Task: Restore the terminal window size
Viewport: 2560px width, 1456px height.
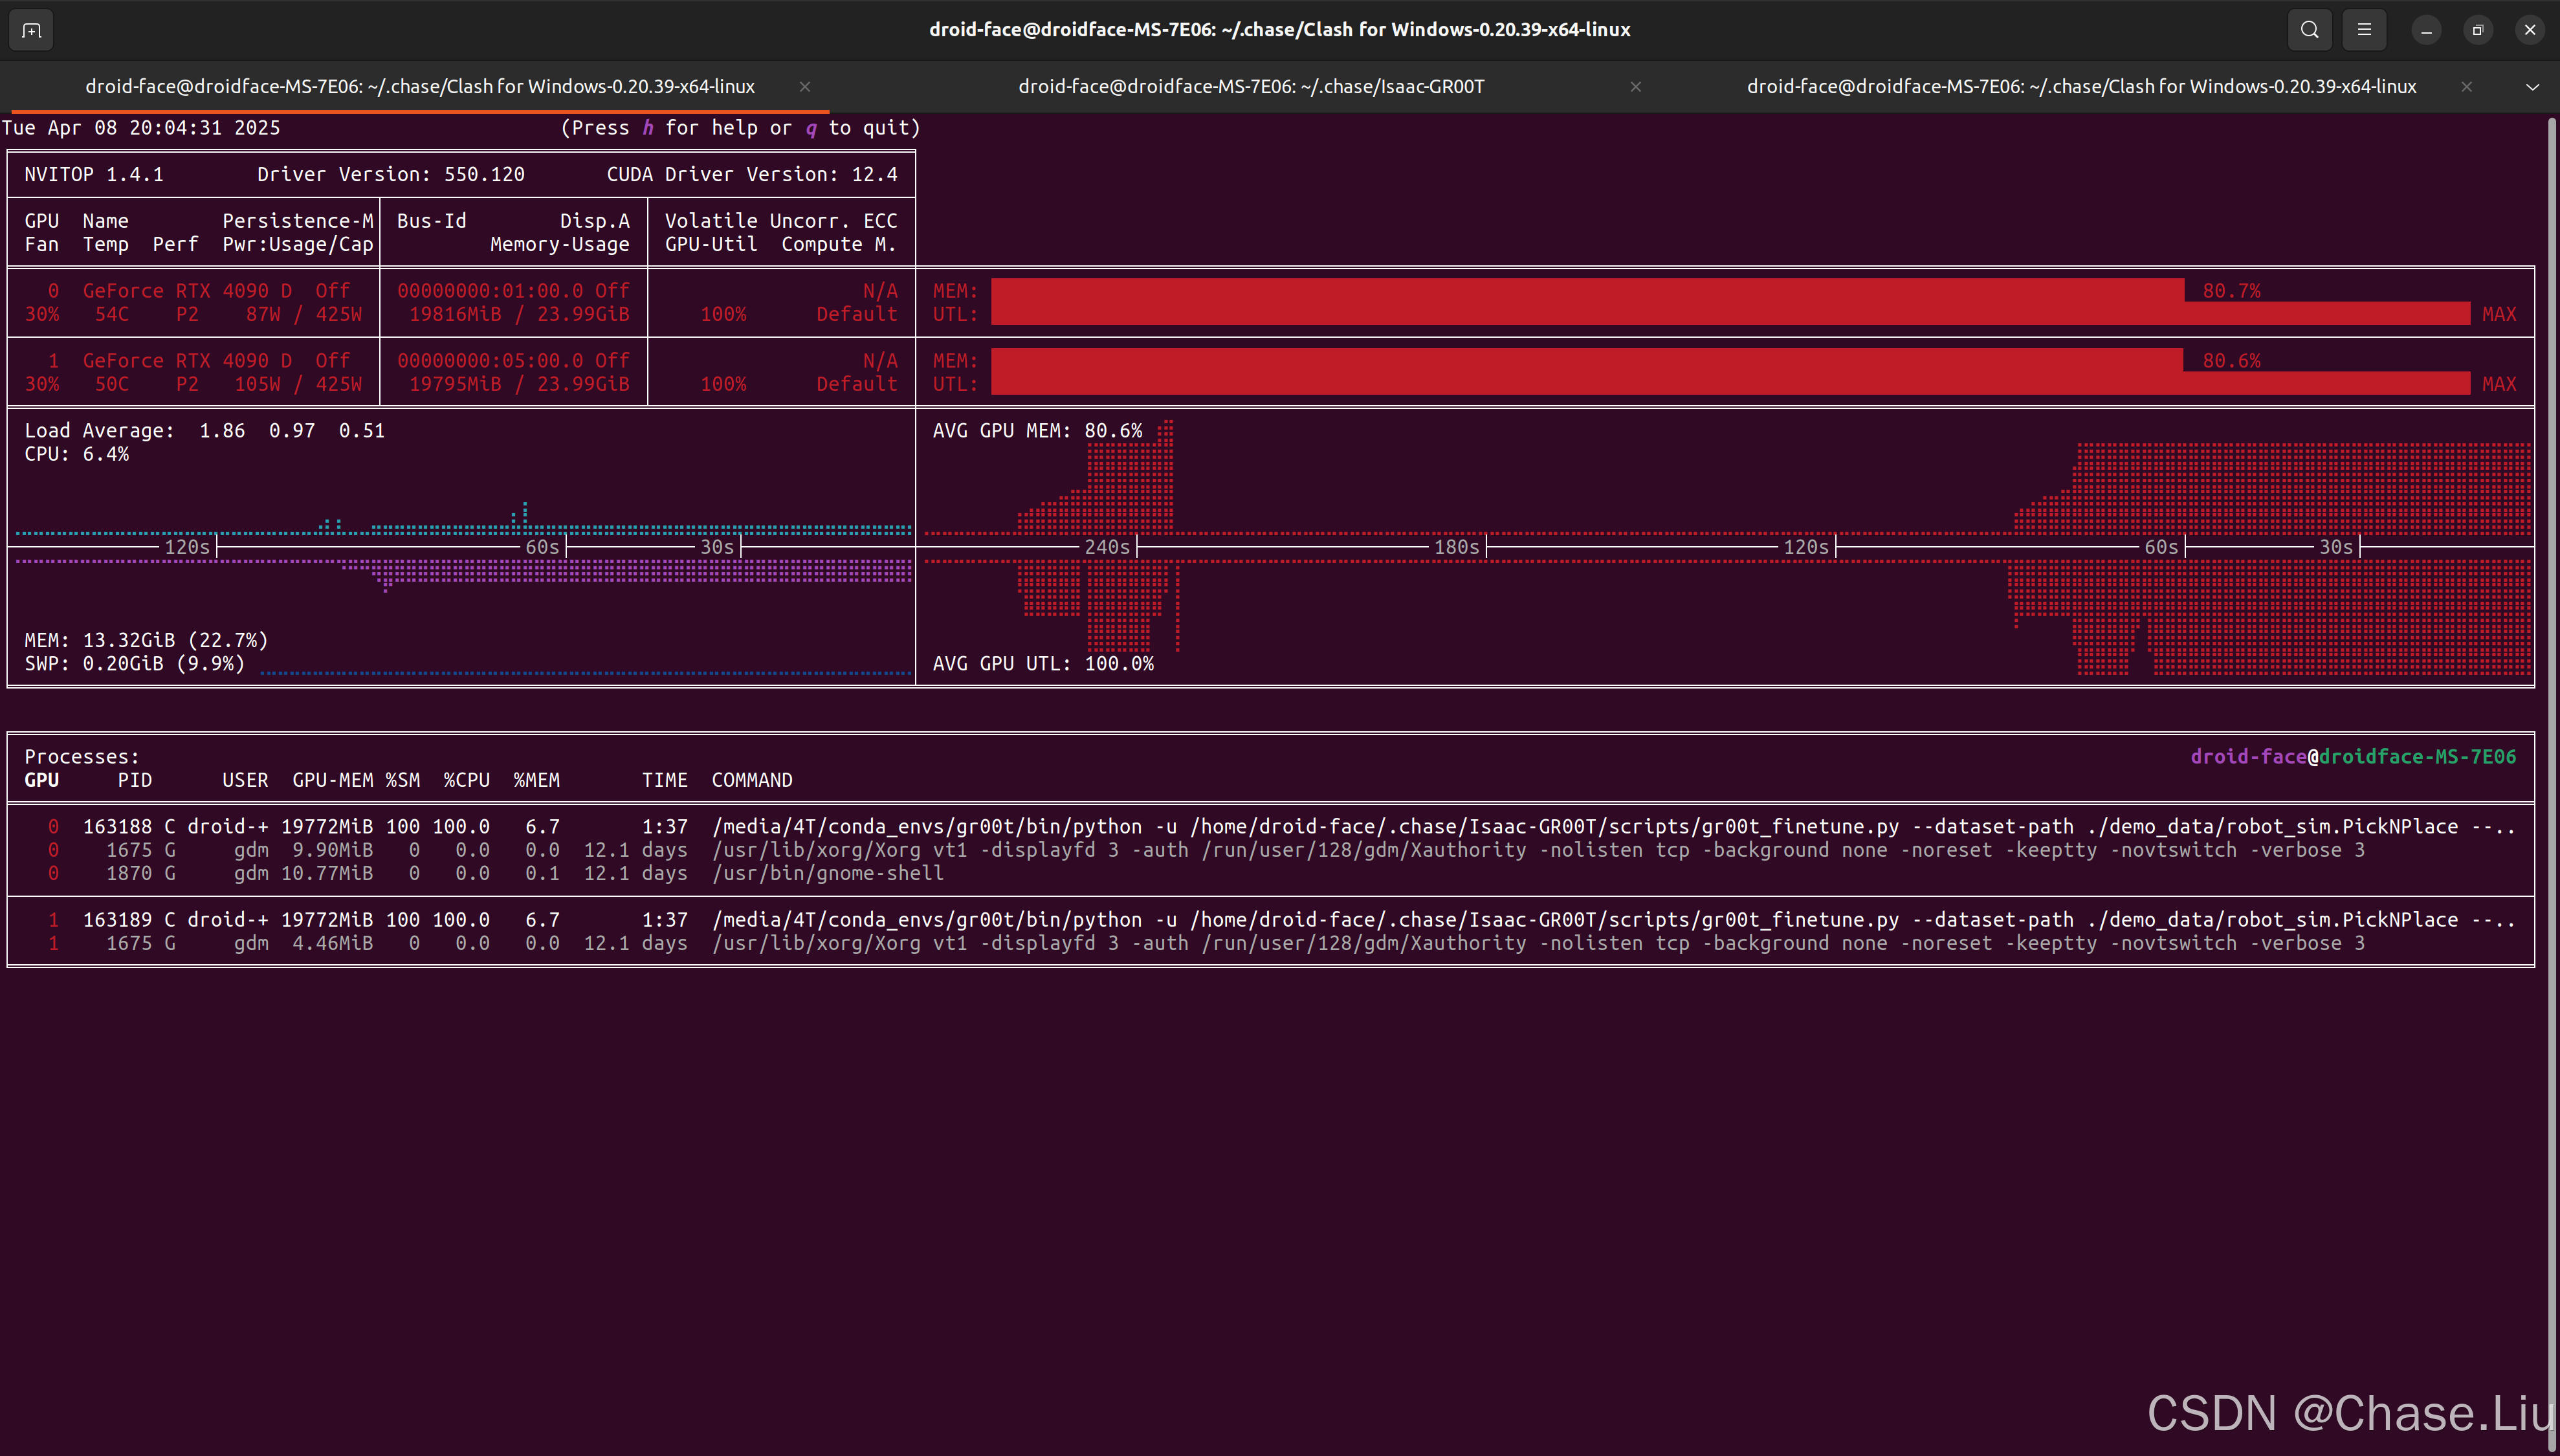Action: pos(2477,30)
